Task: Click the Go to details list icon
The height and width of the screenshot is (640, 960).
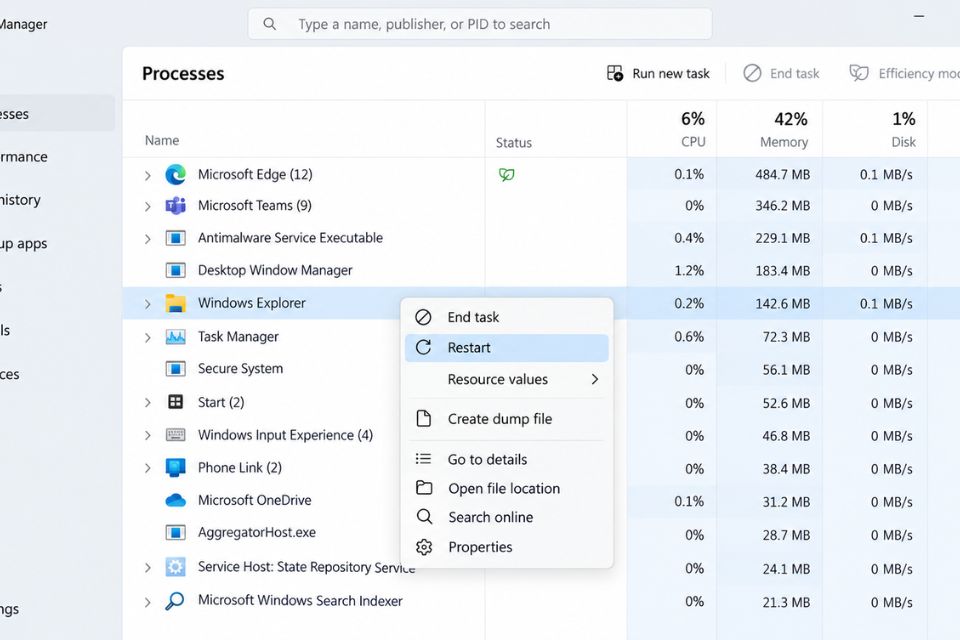Action: [423, 459]
